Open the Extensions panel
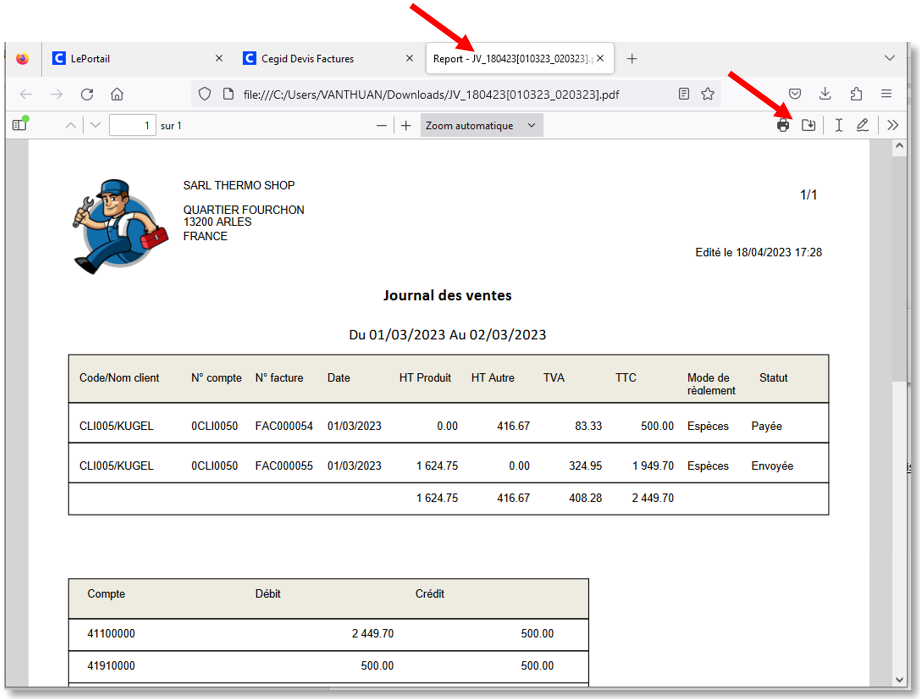This screenshot has height=699, width=920. [855, 93]
